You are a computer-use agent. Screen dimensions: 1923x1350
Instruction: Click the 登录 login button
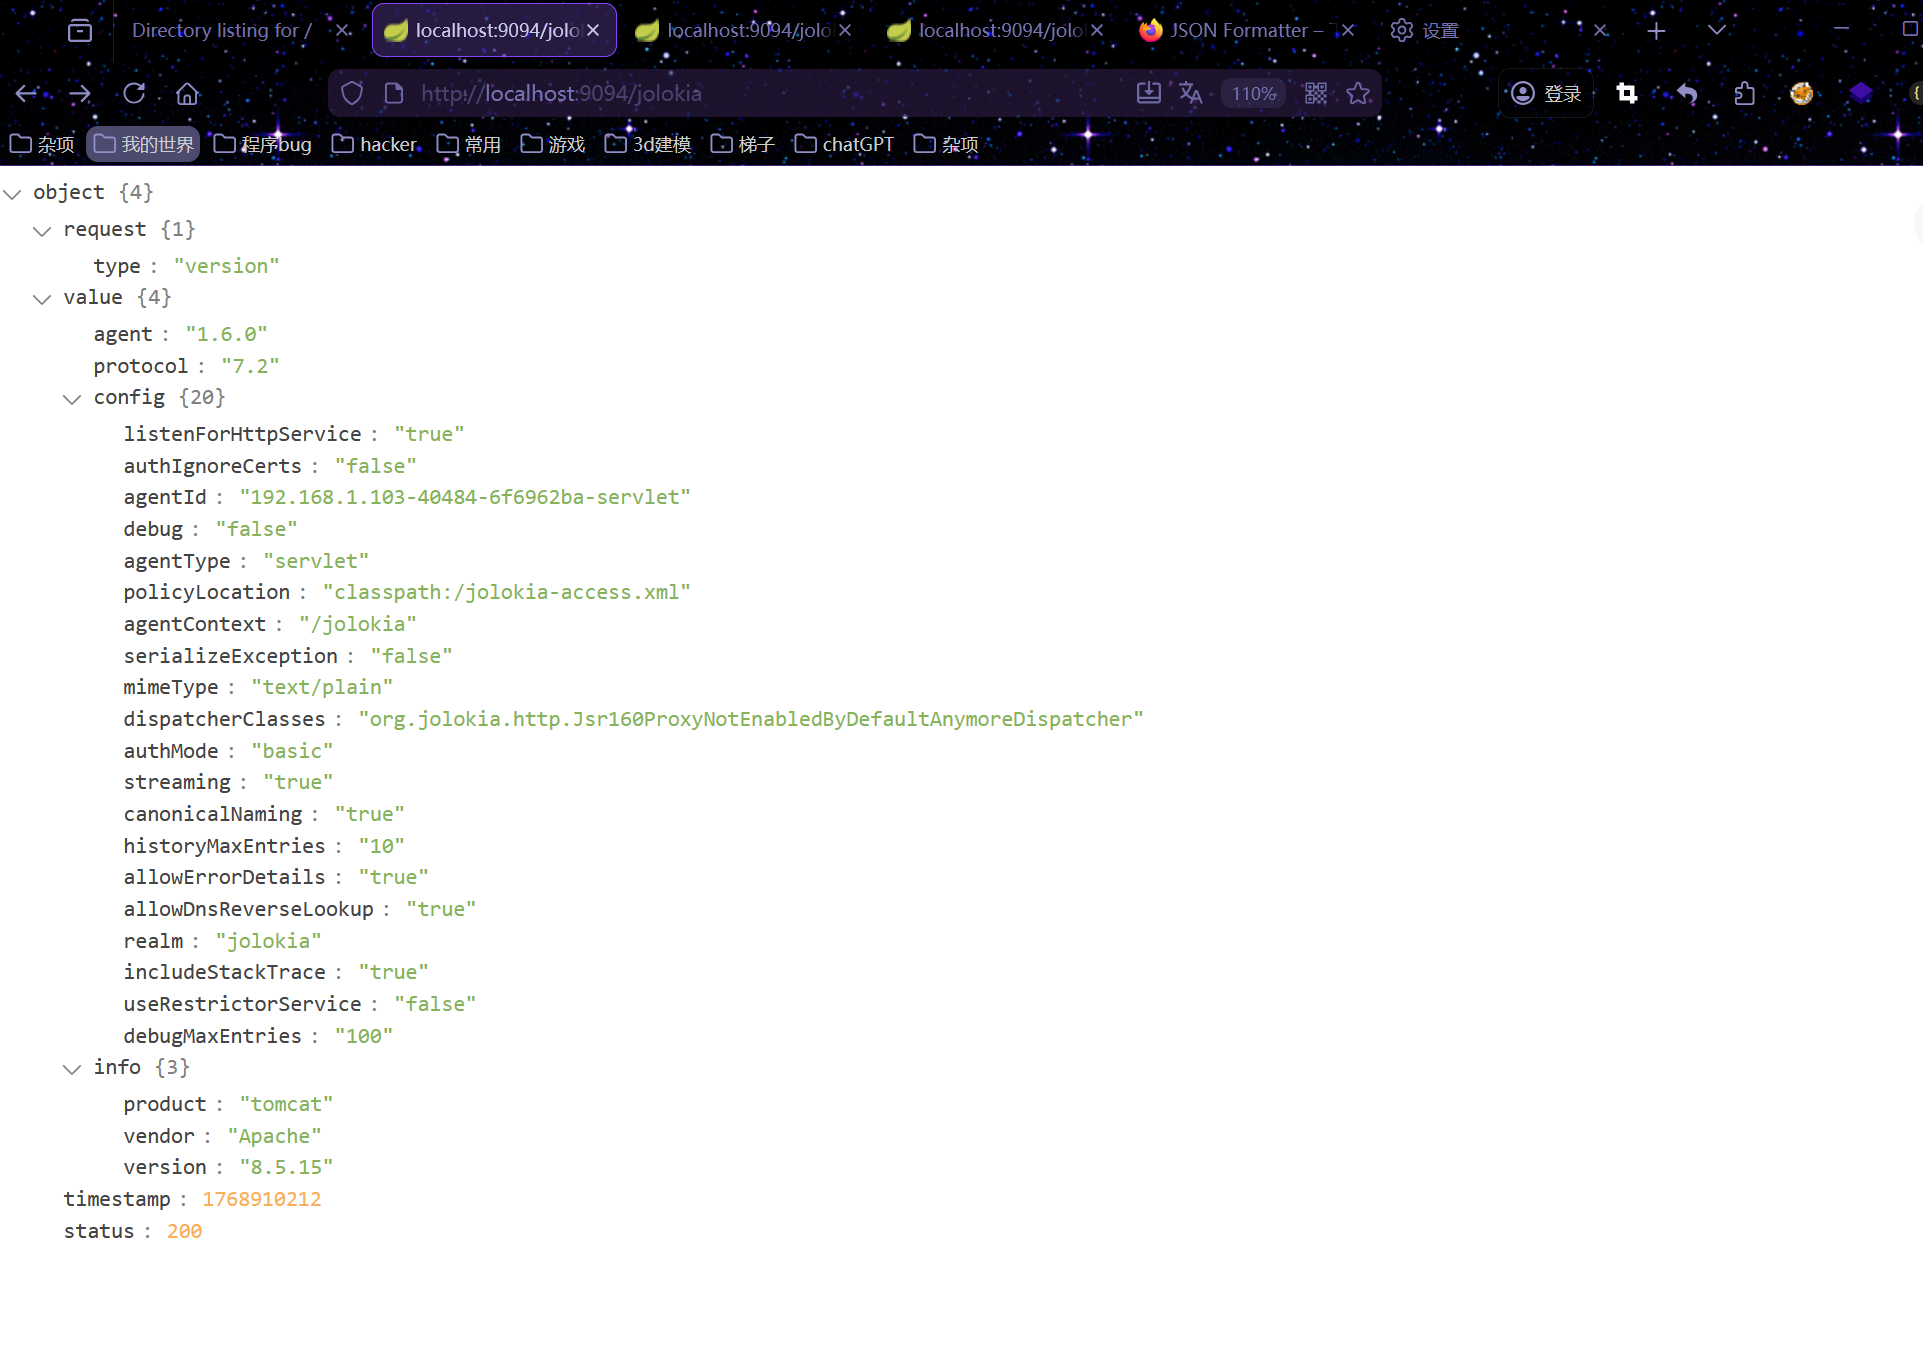click(1546, 93)
